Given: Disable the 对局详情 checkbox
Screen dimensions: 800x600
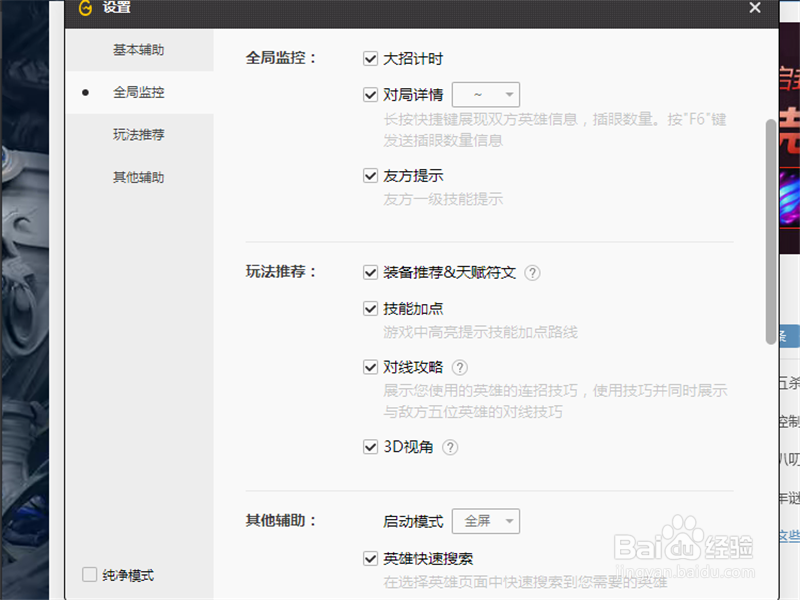Looking at the screenshot, I should tap(370, 94).
